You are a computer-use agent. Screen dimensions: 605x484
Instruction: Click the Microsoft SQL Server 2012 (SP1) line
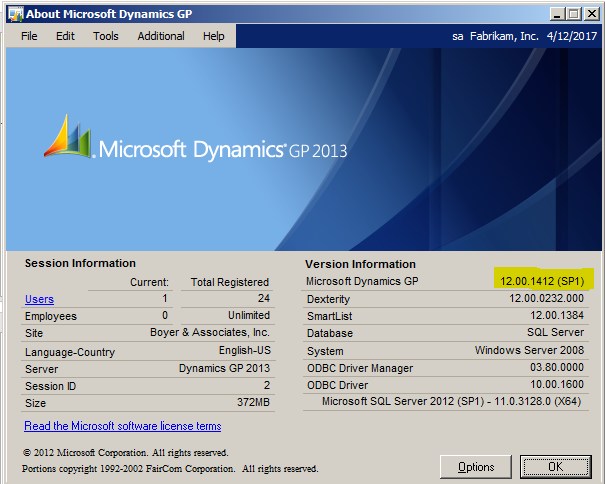coord(451,401)
